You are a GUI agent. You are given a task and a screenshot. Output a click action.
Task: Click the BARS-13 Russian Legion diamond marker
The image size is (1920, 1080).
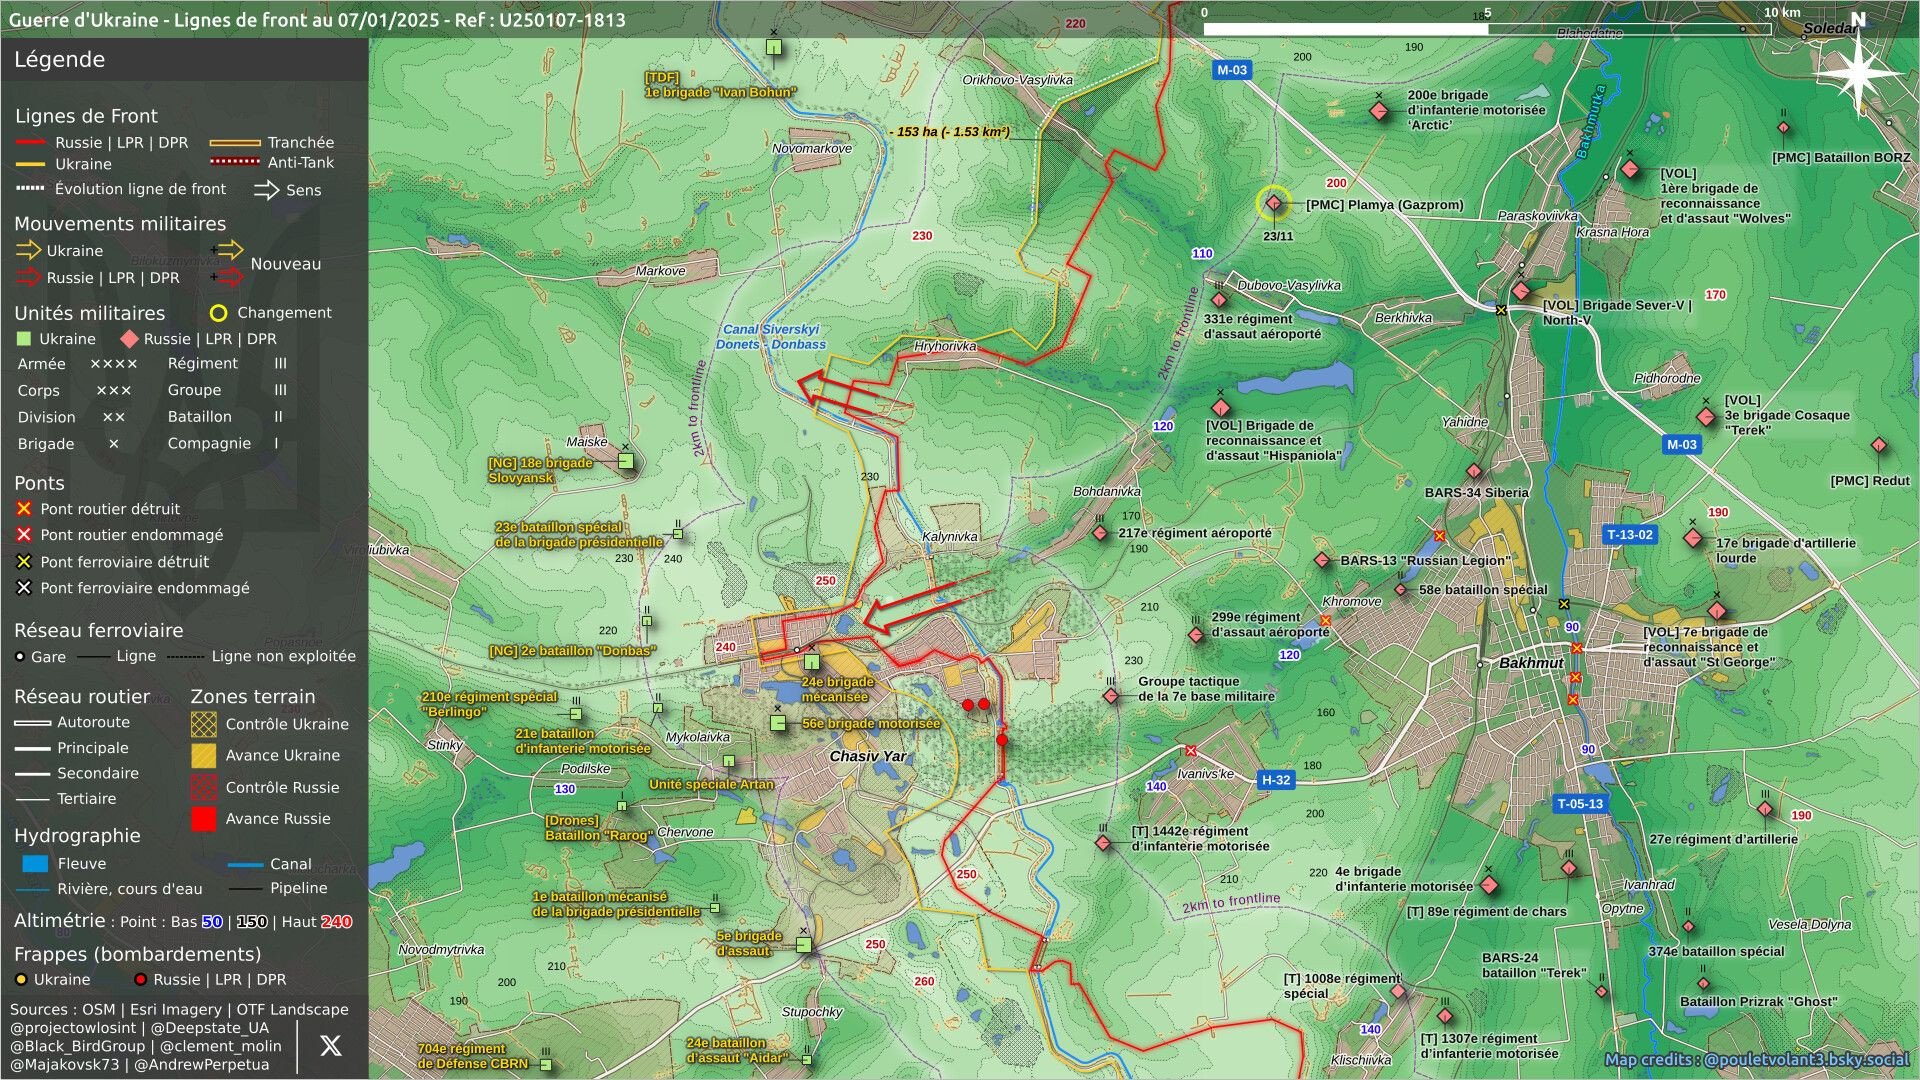1322,561
